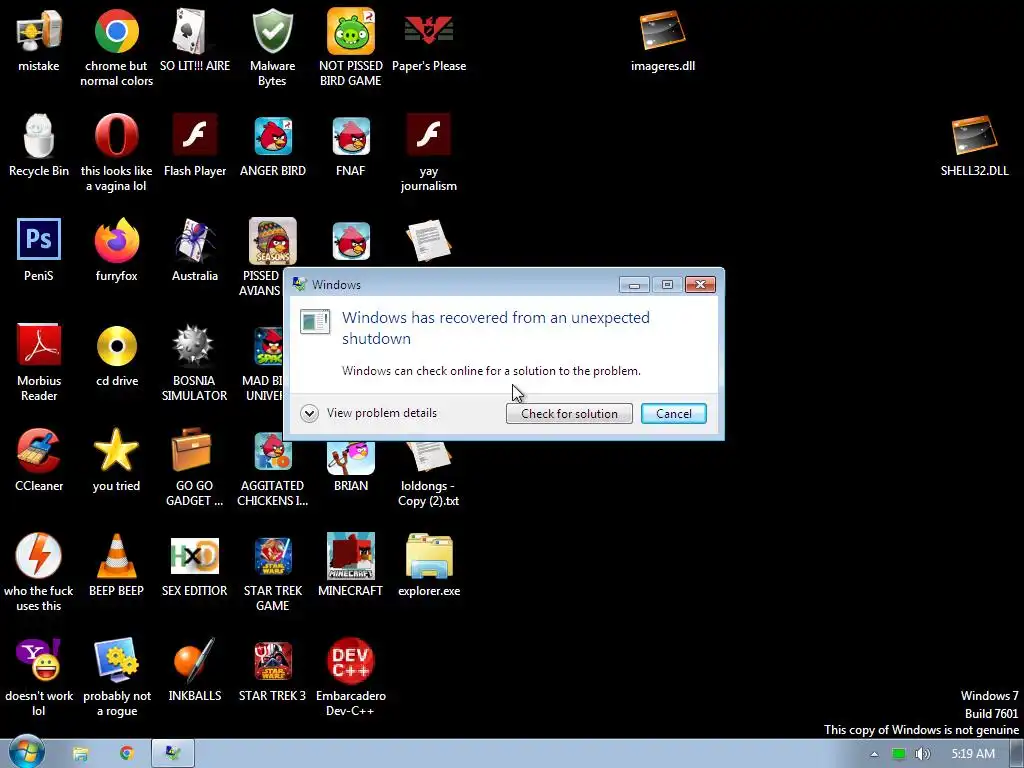Click the Show desktop strip at taskbar end
The width and height of the screenshot is (1024, 768).
tap(1017, 754)
